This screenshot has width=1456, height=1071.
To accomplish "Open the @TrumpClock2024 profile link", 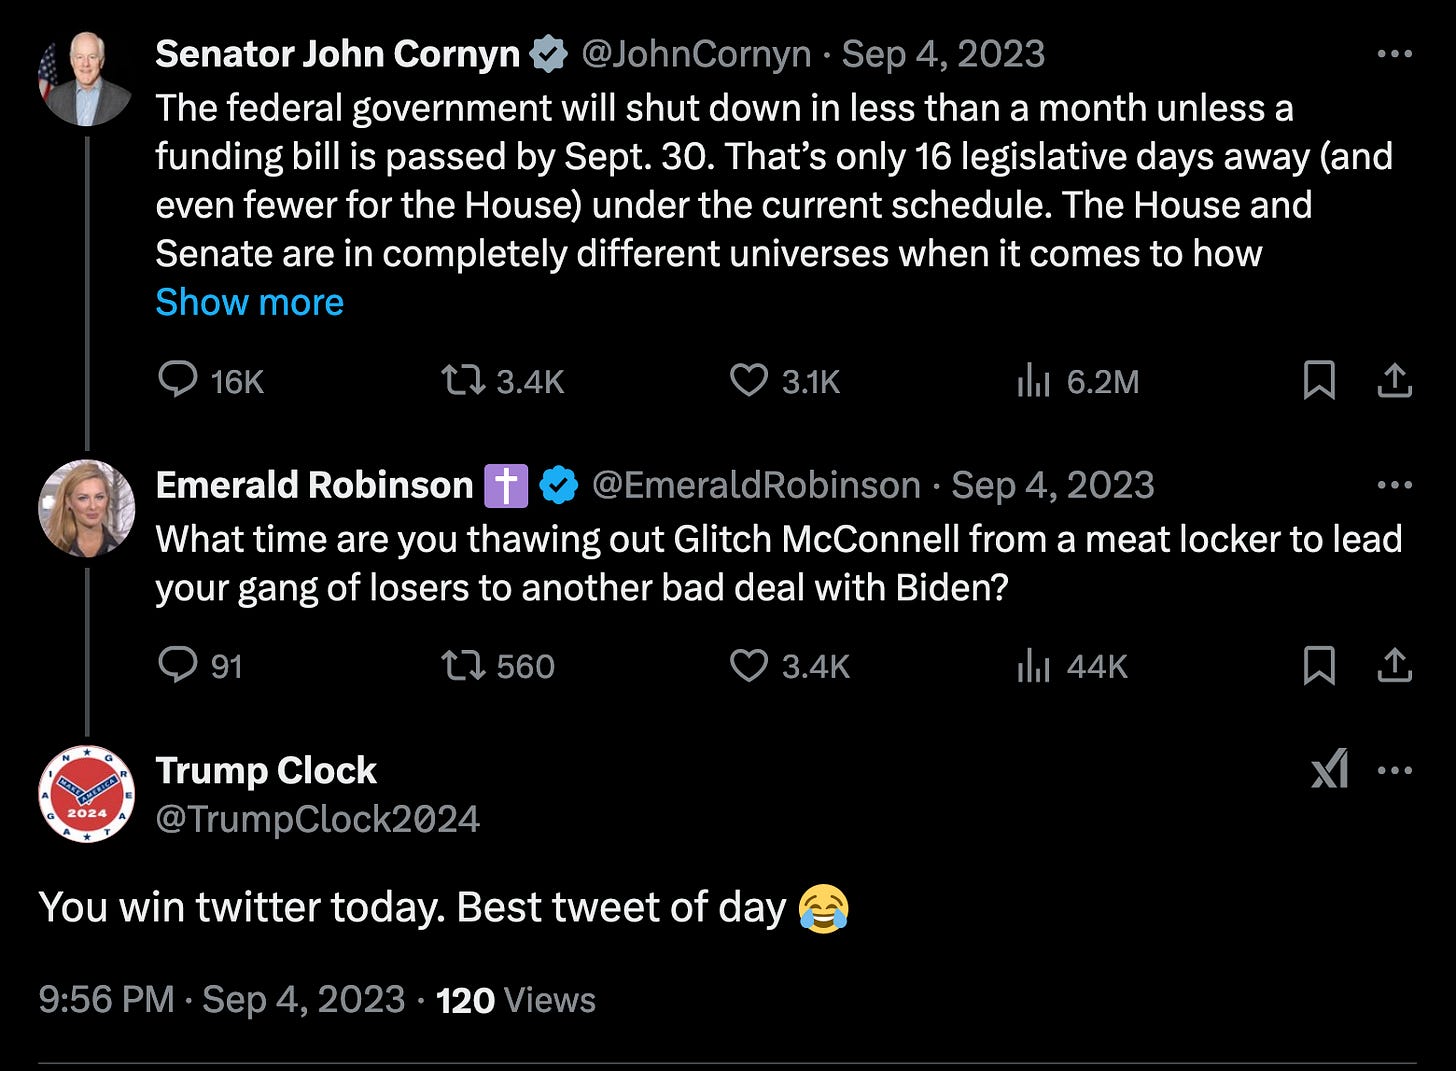I will click(318, 819).
